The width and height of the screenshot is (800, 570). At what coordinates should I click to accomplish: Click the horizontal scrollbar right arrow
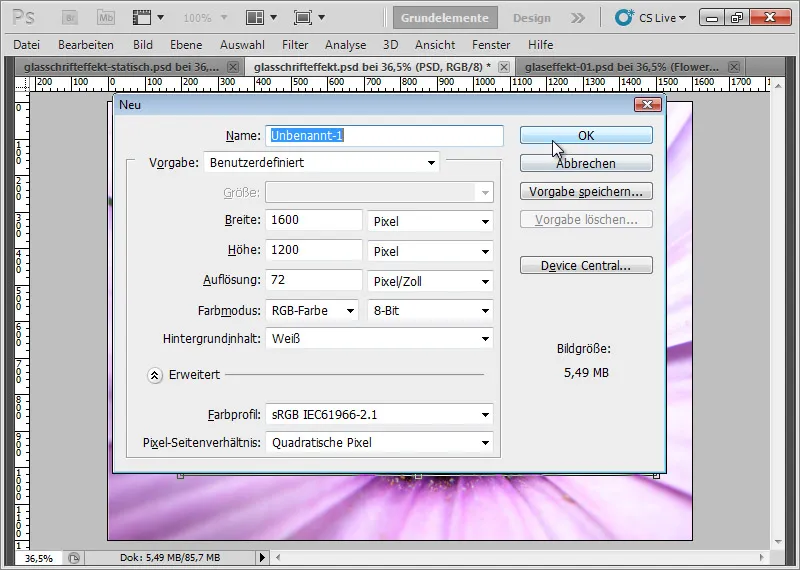762,557
